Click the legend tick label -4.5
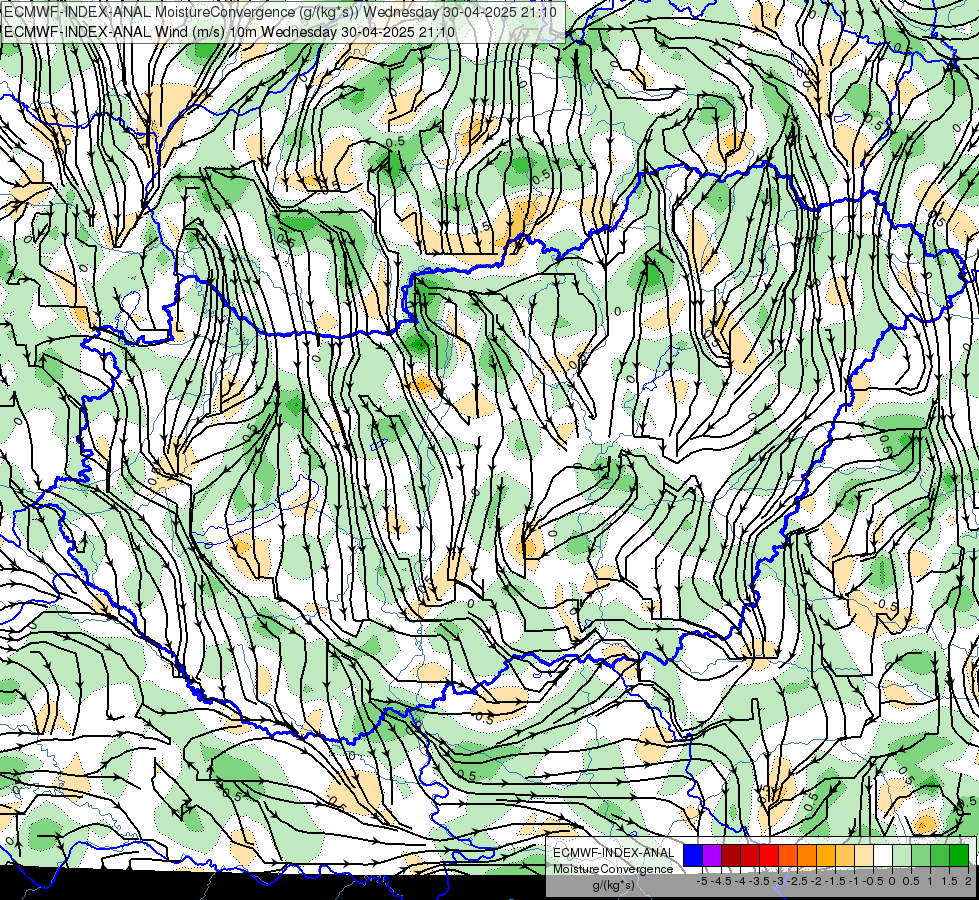This screenshot has height=900, width=979. click(x=721, y=881)
